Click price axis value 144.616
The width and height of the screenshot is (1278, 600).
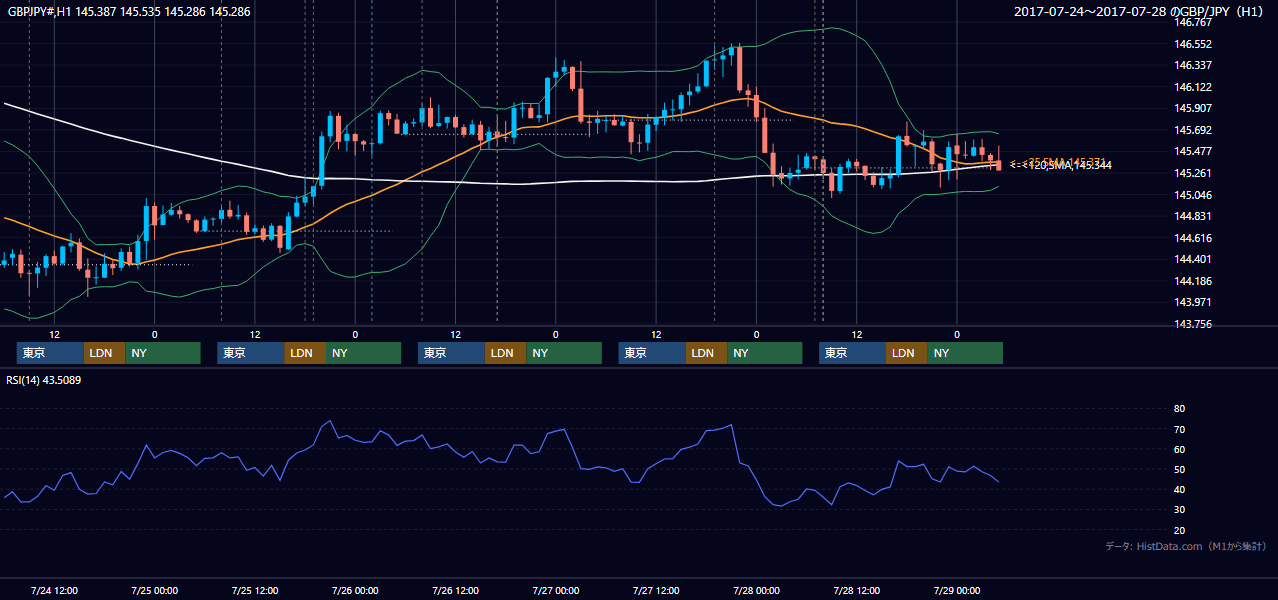(1193, 238)
